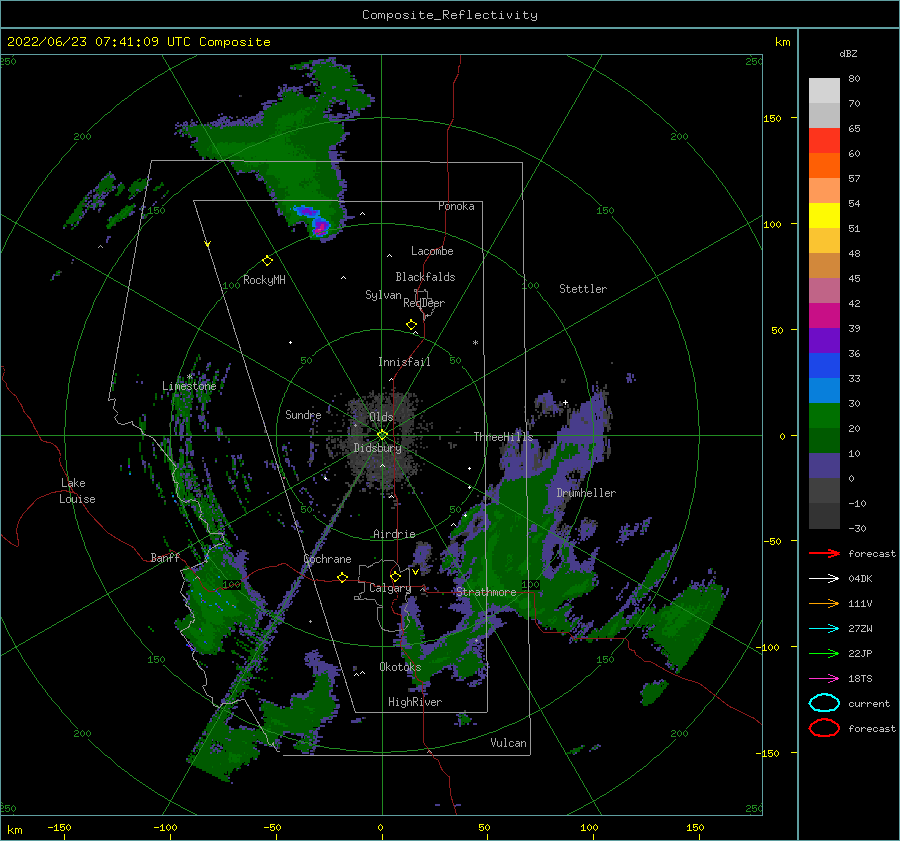Click the cyan 27ZW arrow icon
Screen dimensions: 900x841
coord(824,628)
